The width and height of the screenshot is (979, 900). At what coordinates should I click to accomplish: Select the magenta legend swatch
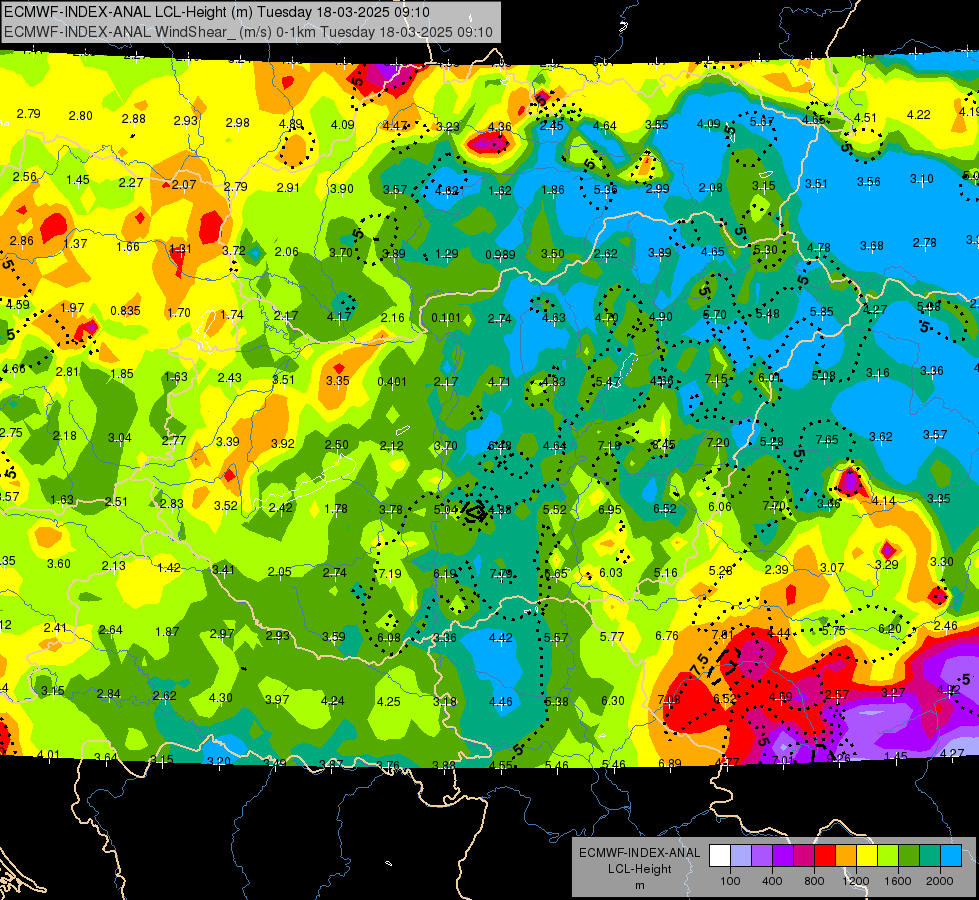804,856
